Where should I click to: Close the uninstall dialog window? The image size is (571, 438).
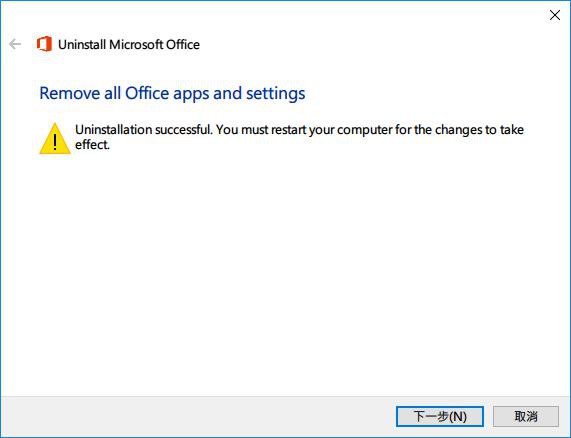[555, 15]
